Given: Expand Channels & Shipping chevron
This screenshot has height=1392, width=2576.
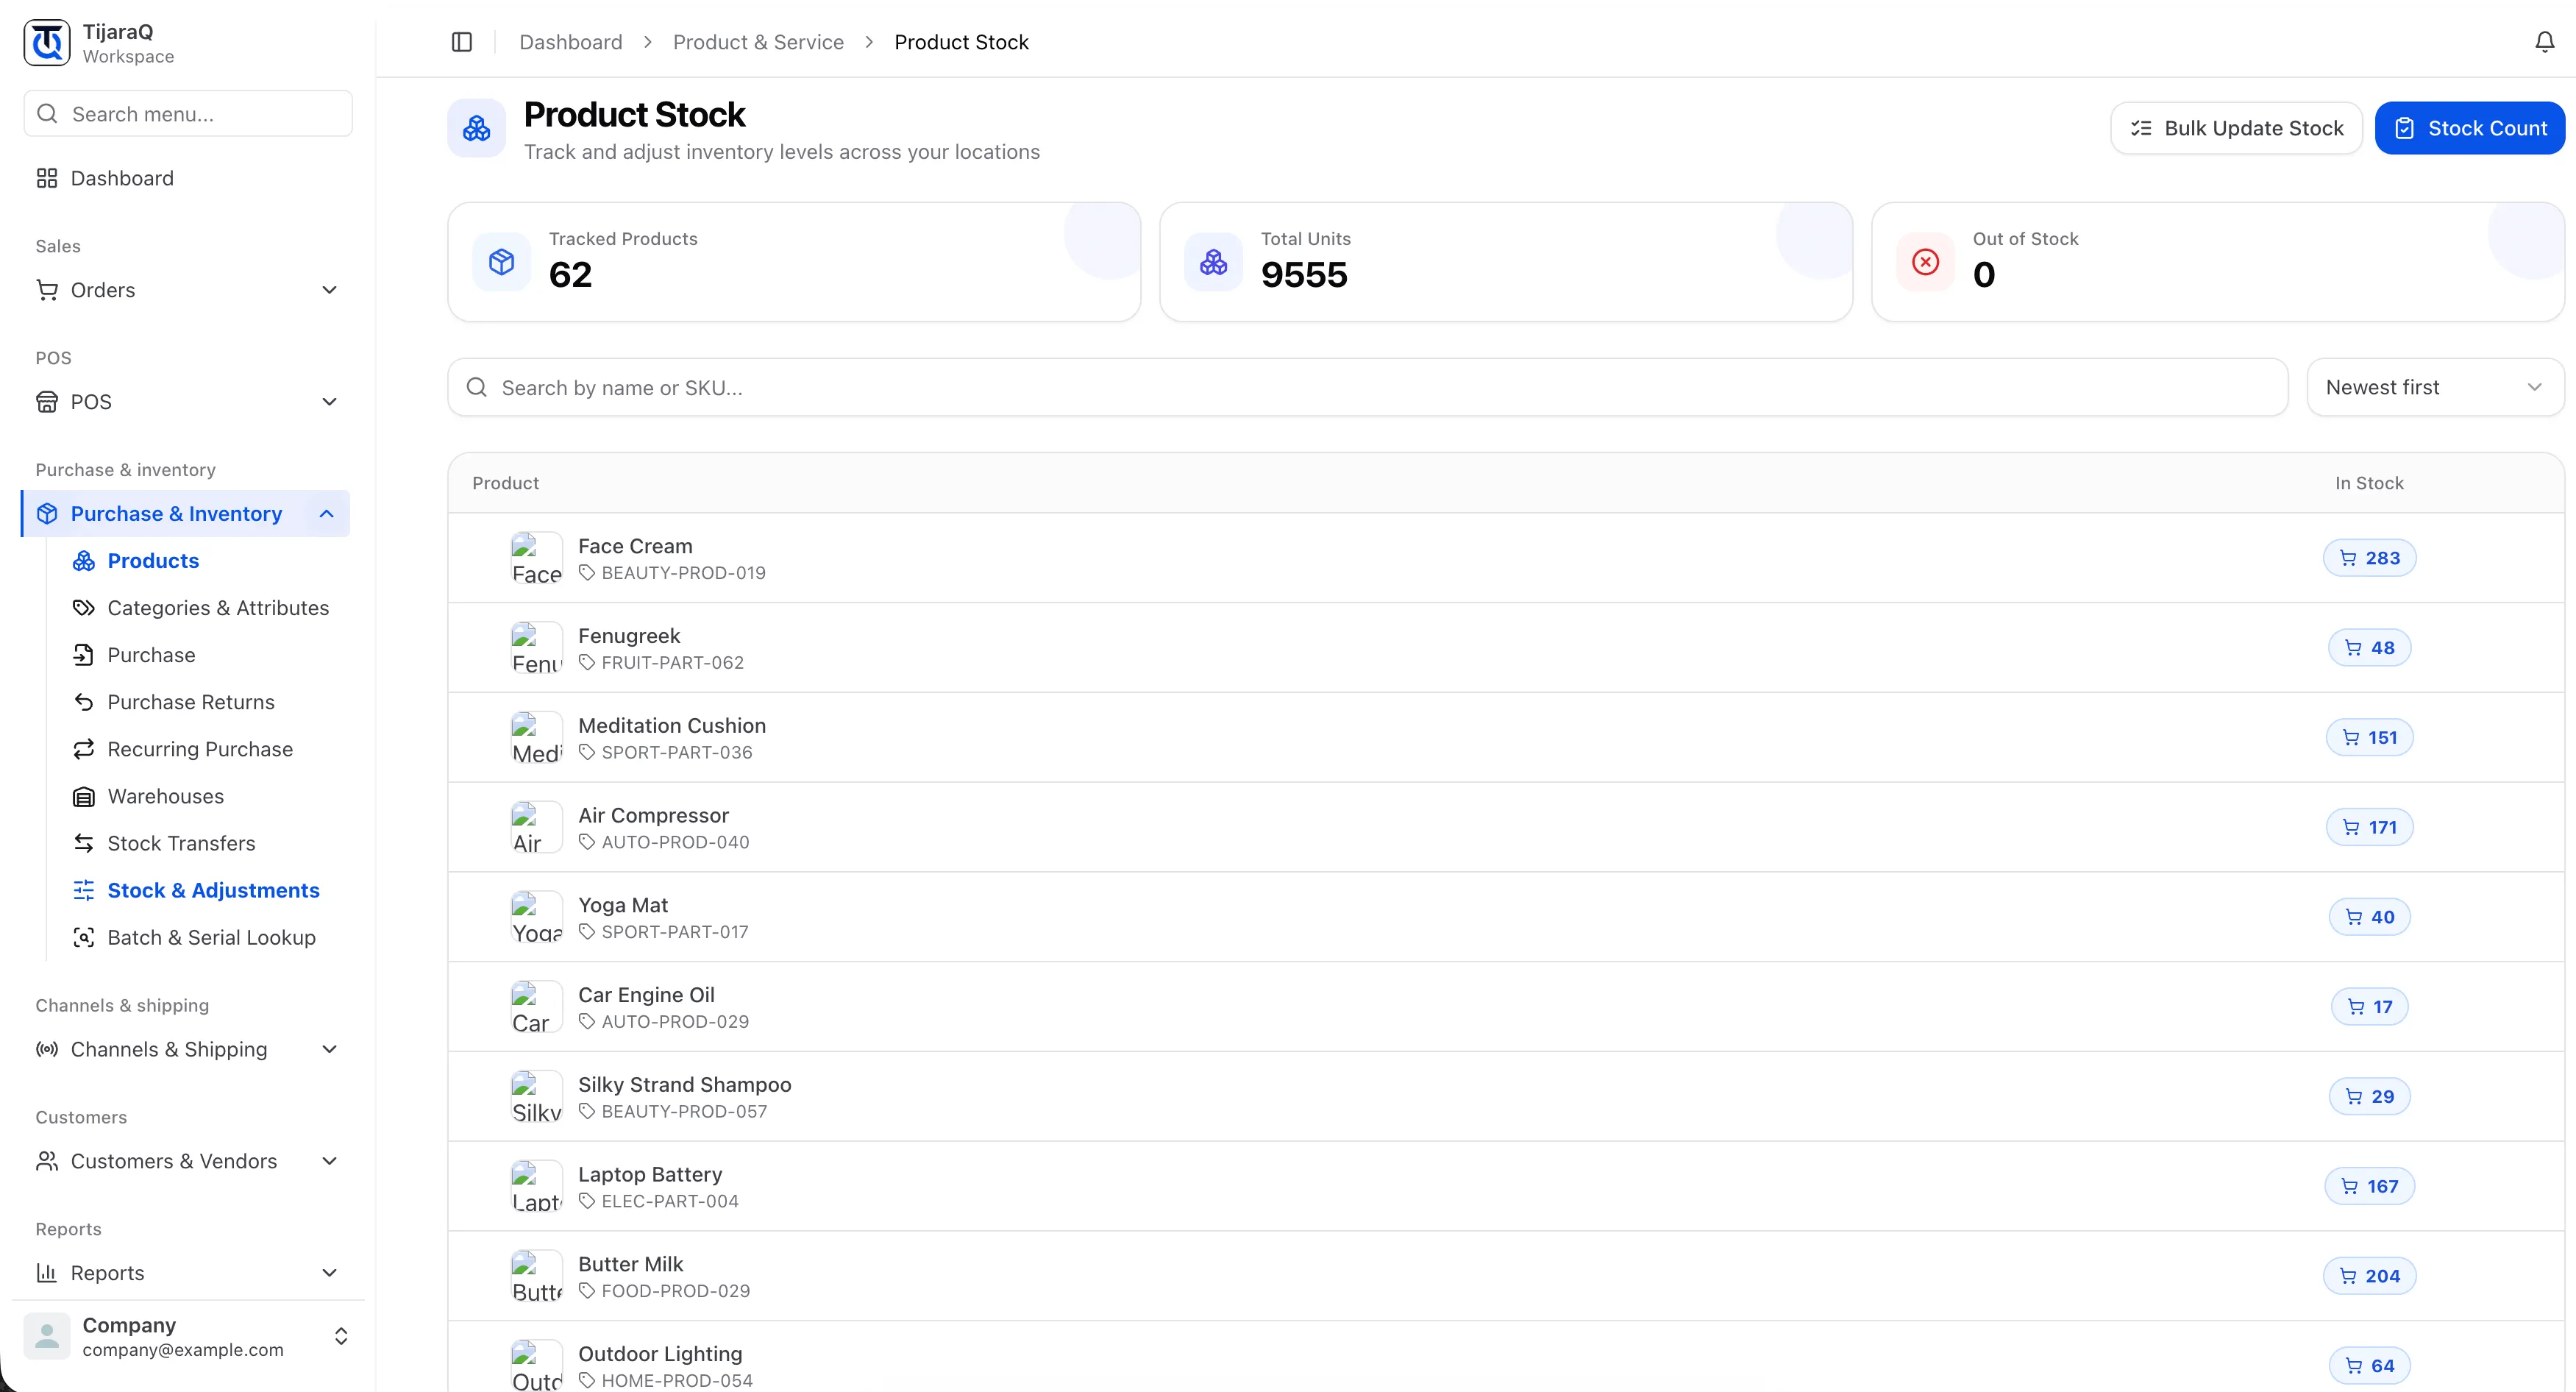Looking at the screenshot, I should 329,1050.
